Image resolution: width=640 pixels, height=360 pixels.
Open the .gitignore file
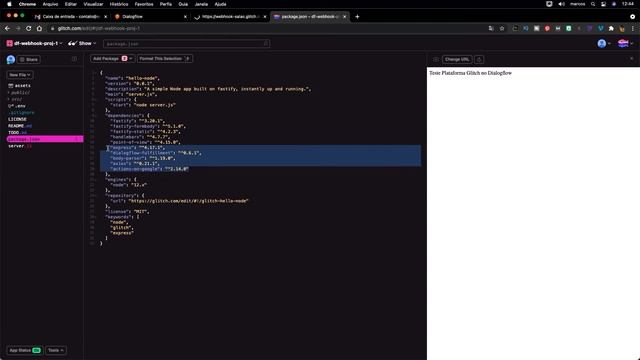[21, 113]
